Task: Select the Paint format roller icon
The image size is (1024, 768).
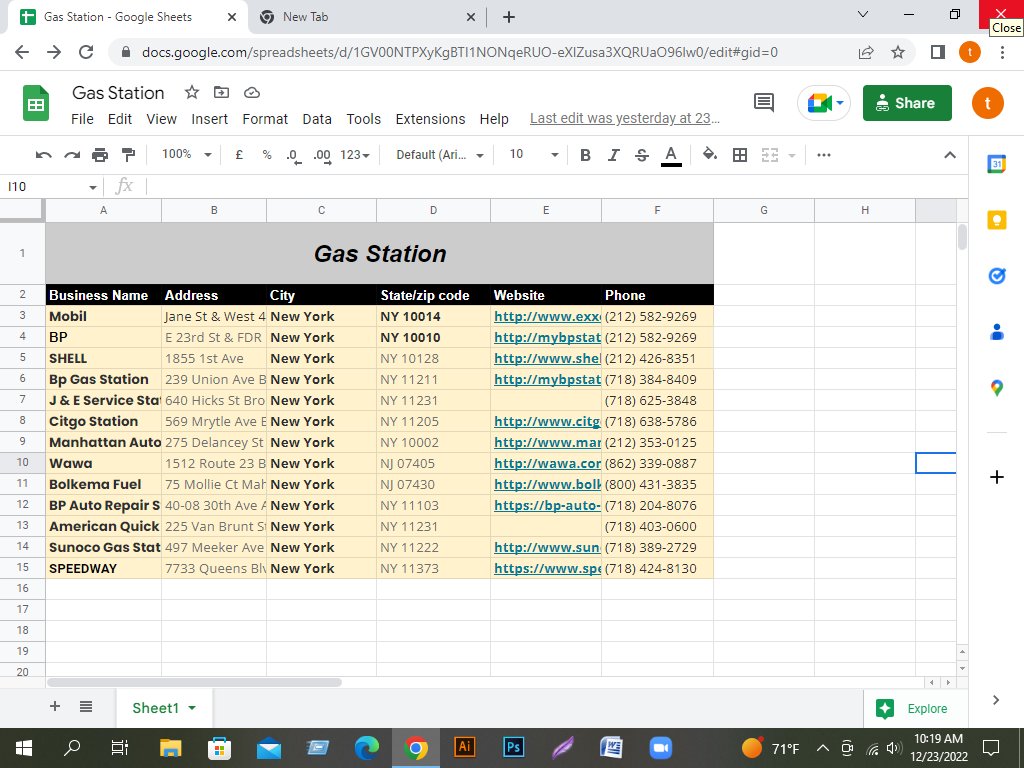Action: coord(128,155)
